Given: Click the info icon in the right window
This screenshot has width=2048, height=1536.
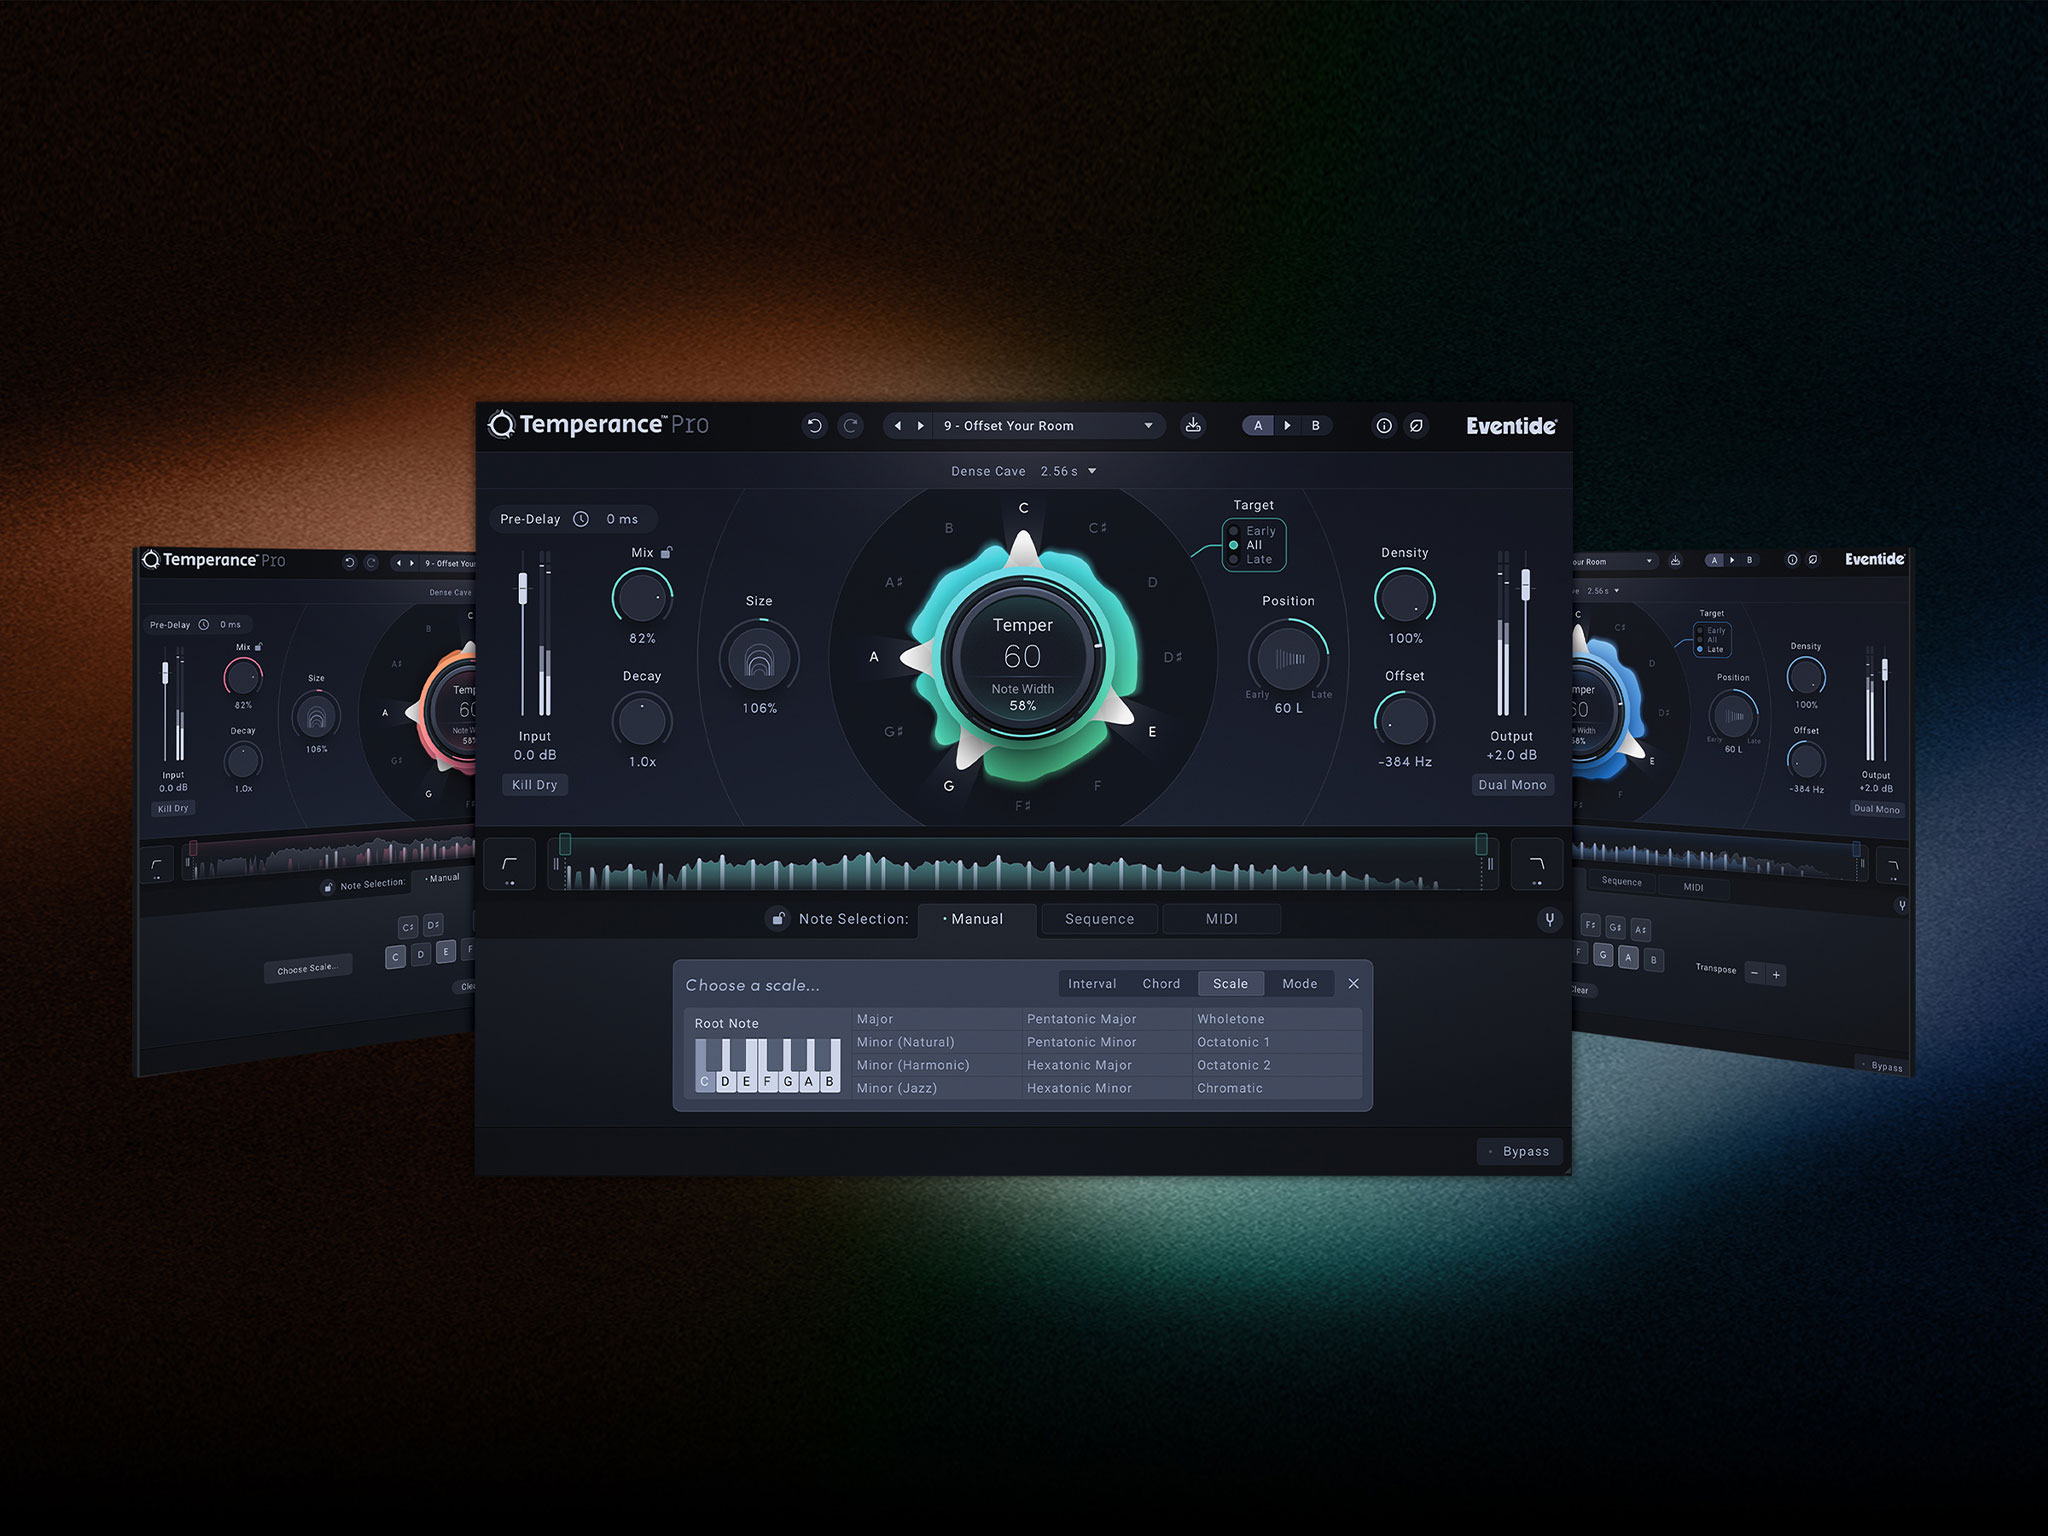Looking at the screenshot, I should [1792, 560].
